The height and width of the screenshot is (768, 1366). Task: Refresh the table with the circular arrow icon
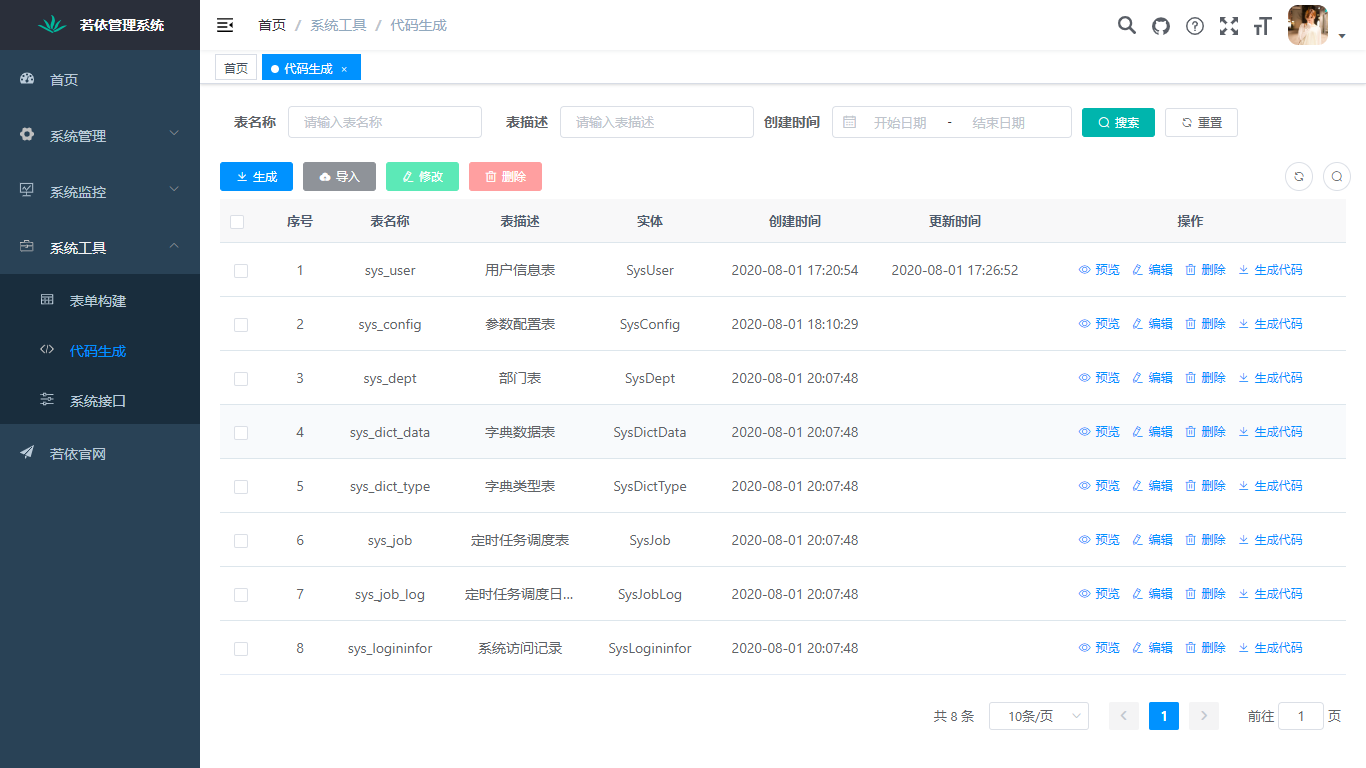pos(1298,176)
